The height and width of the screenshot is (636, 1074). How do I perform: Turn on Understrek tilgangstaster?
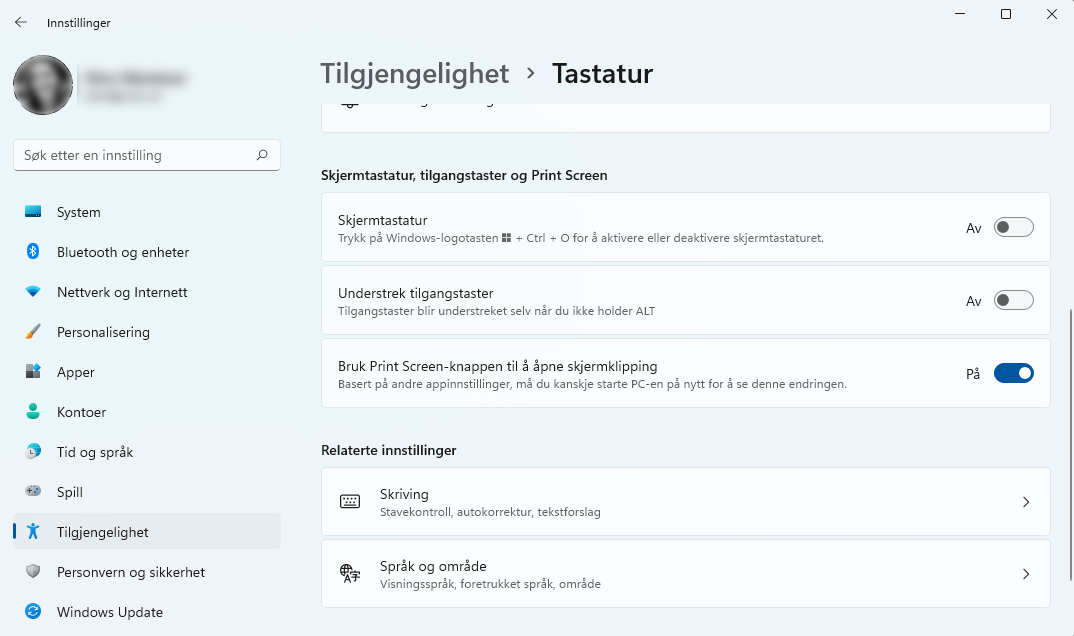click(1013, 299)
